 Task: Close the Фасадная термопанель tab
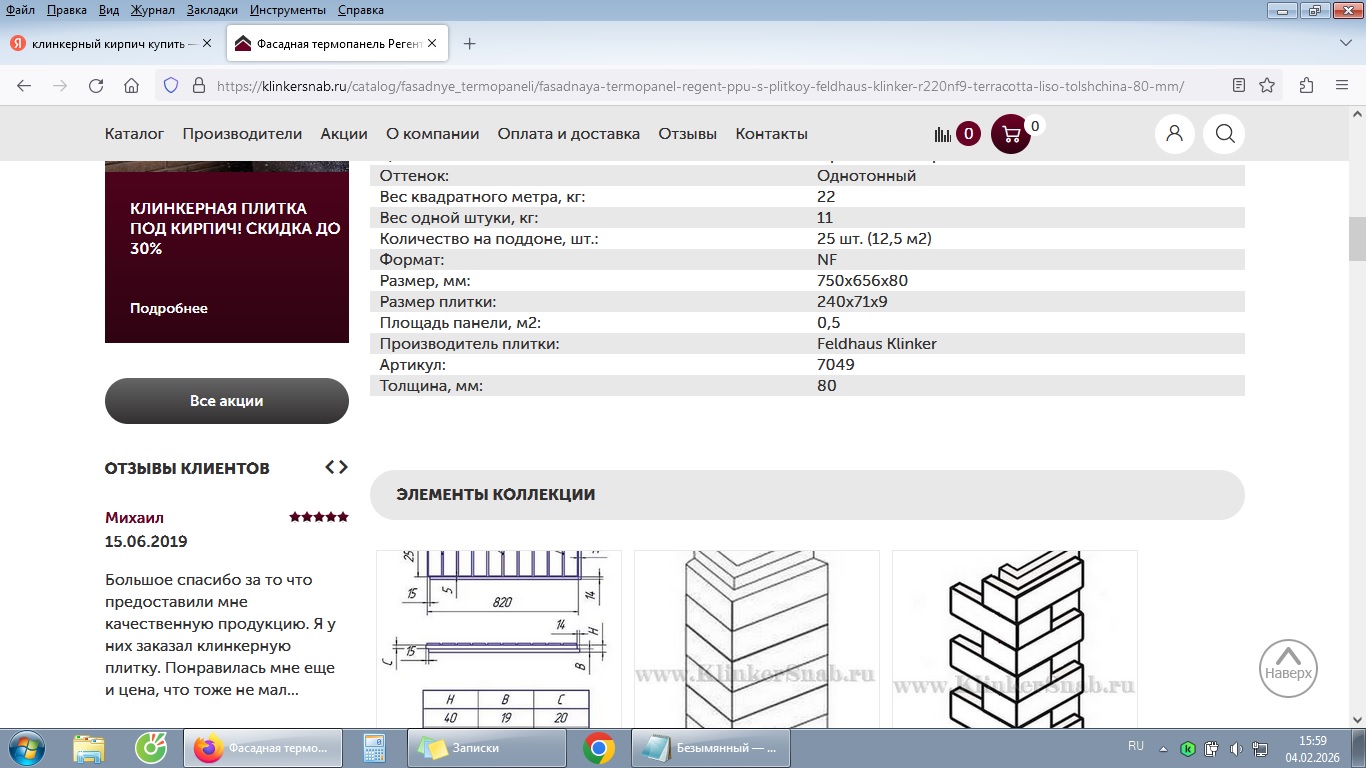coord(432,44)
